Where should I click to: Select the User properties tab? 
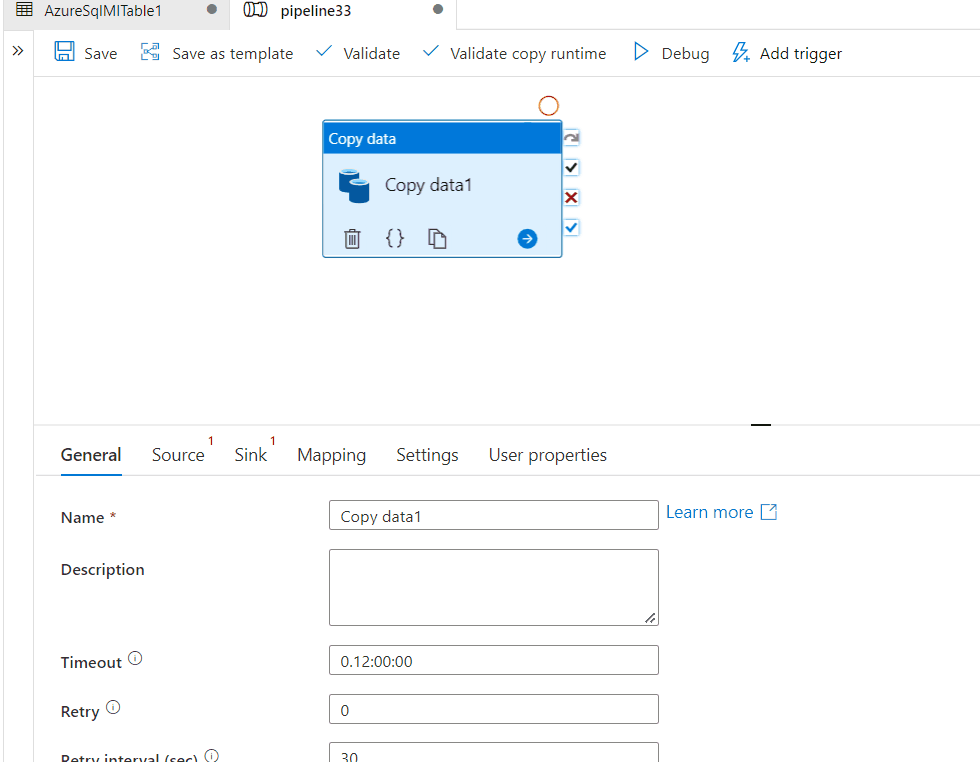point(547,455)
